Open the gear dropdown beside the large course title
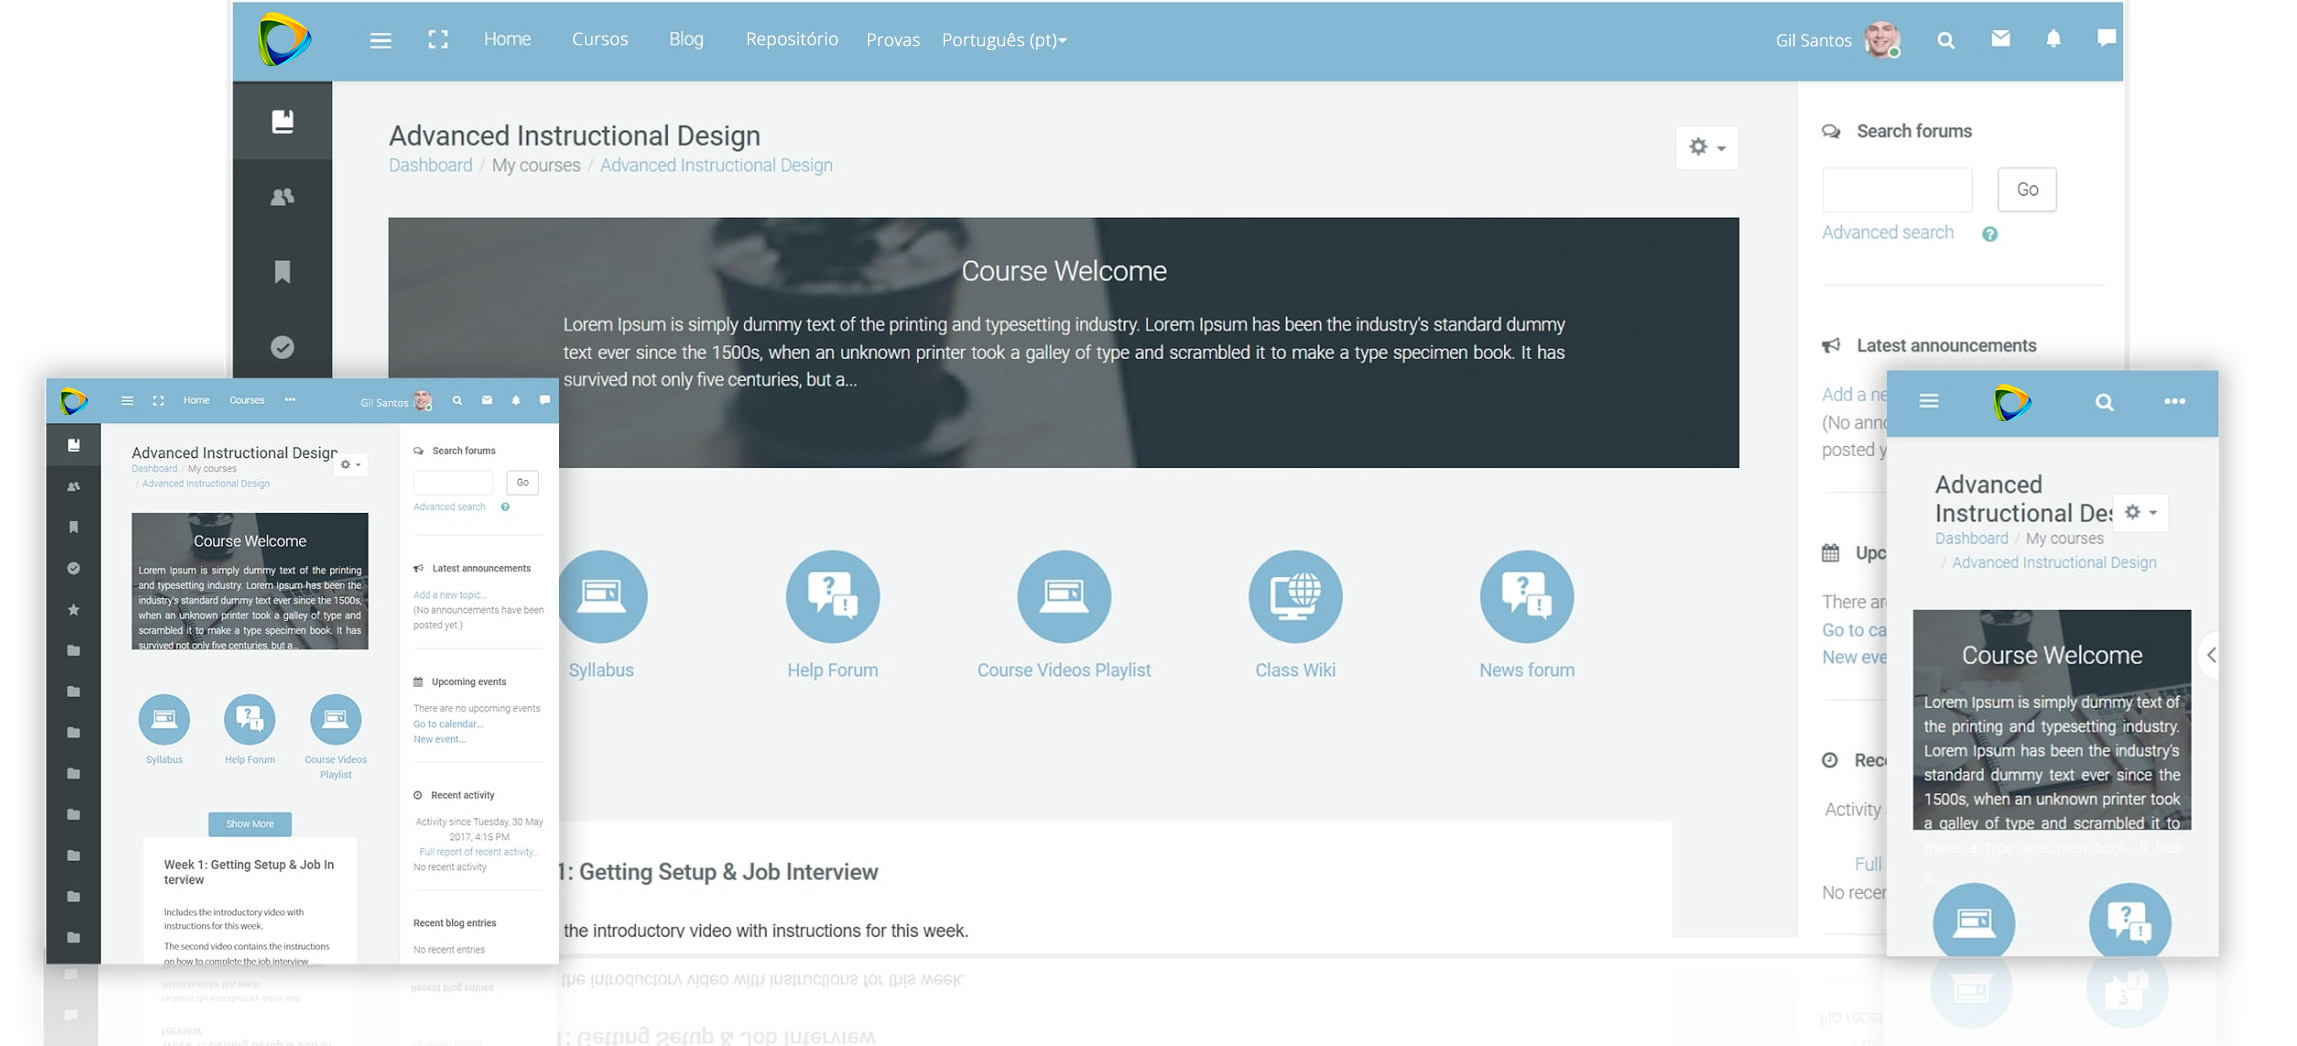Screen dimensions: 2297x1046 pyautogui.click(x=1706, y=147)
